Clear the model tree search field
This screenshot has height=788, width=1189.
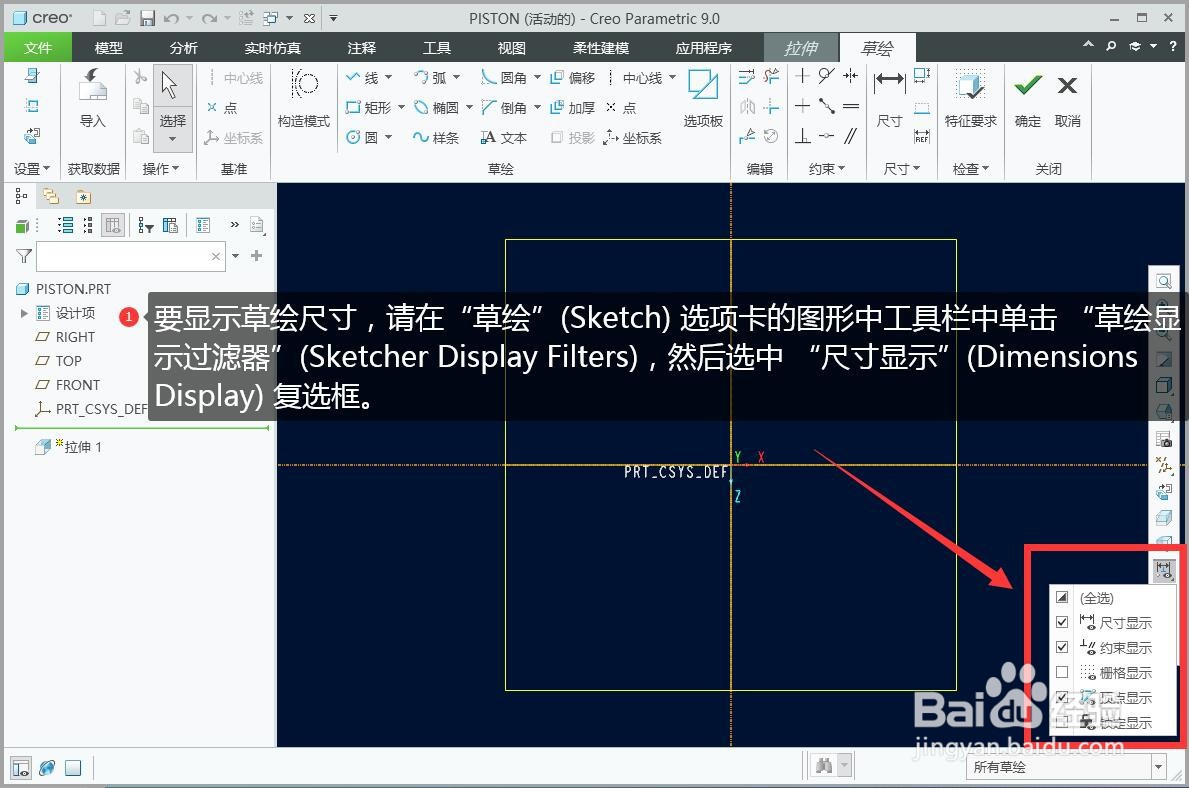(x=216, y=256)
